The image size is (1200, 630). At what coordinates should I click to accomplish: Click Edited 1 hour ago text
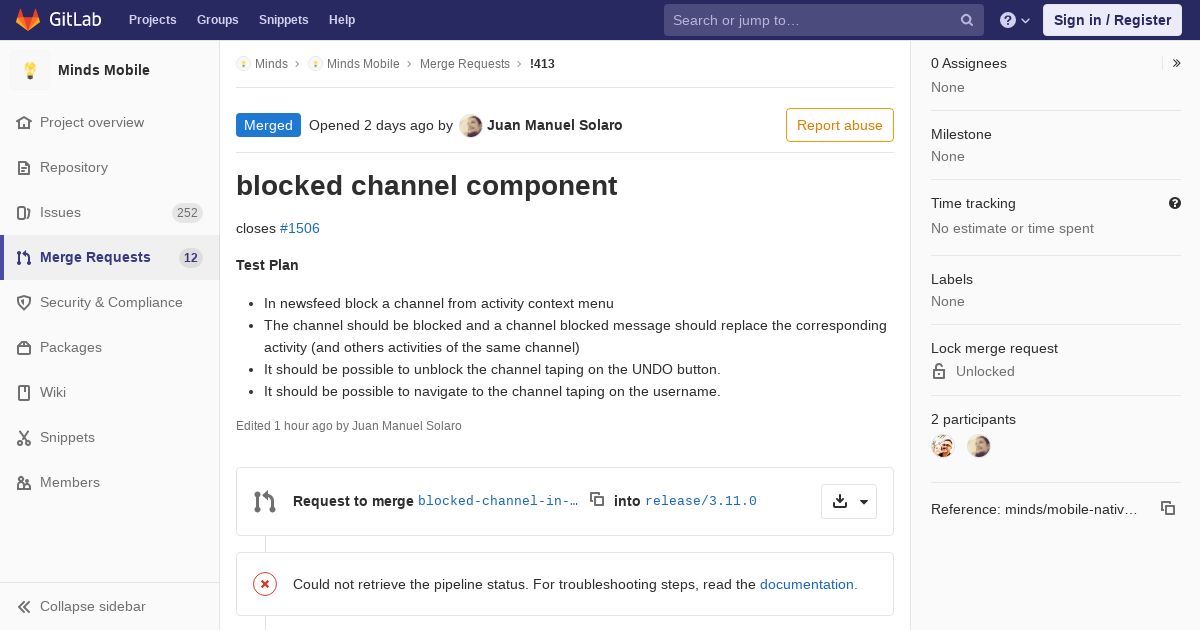pos(349,425)
